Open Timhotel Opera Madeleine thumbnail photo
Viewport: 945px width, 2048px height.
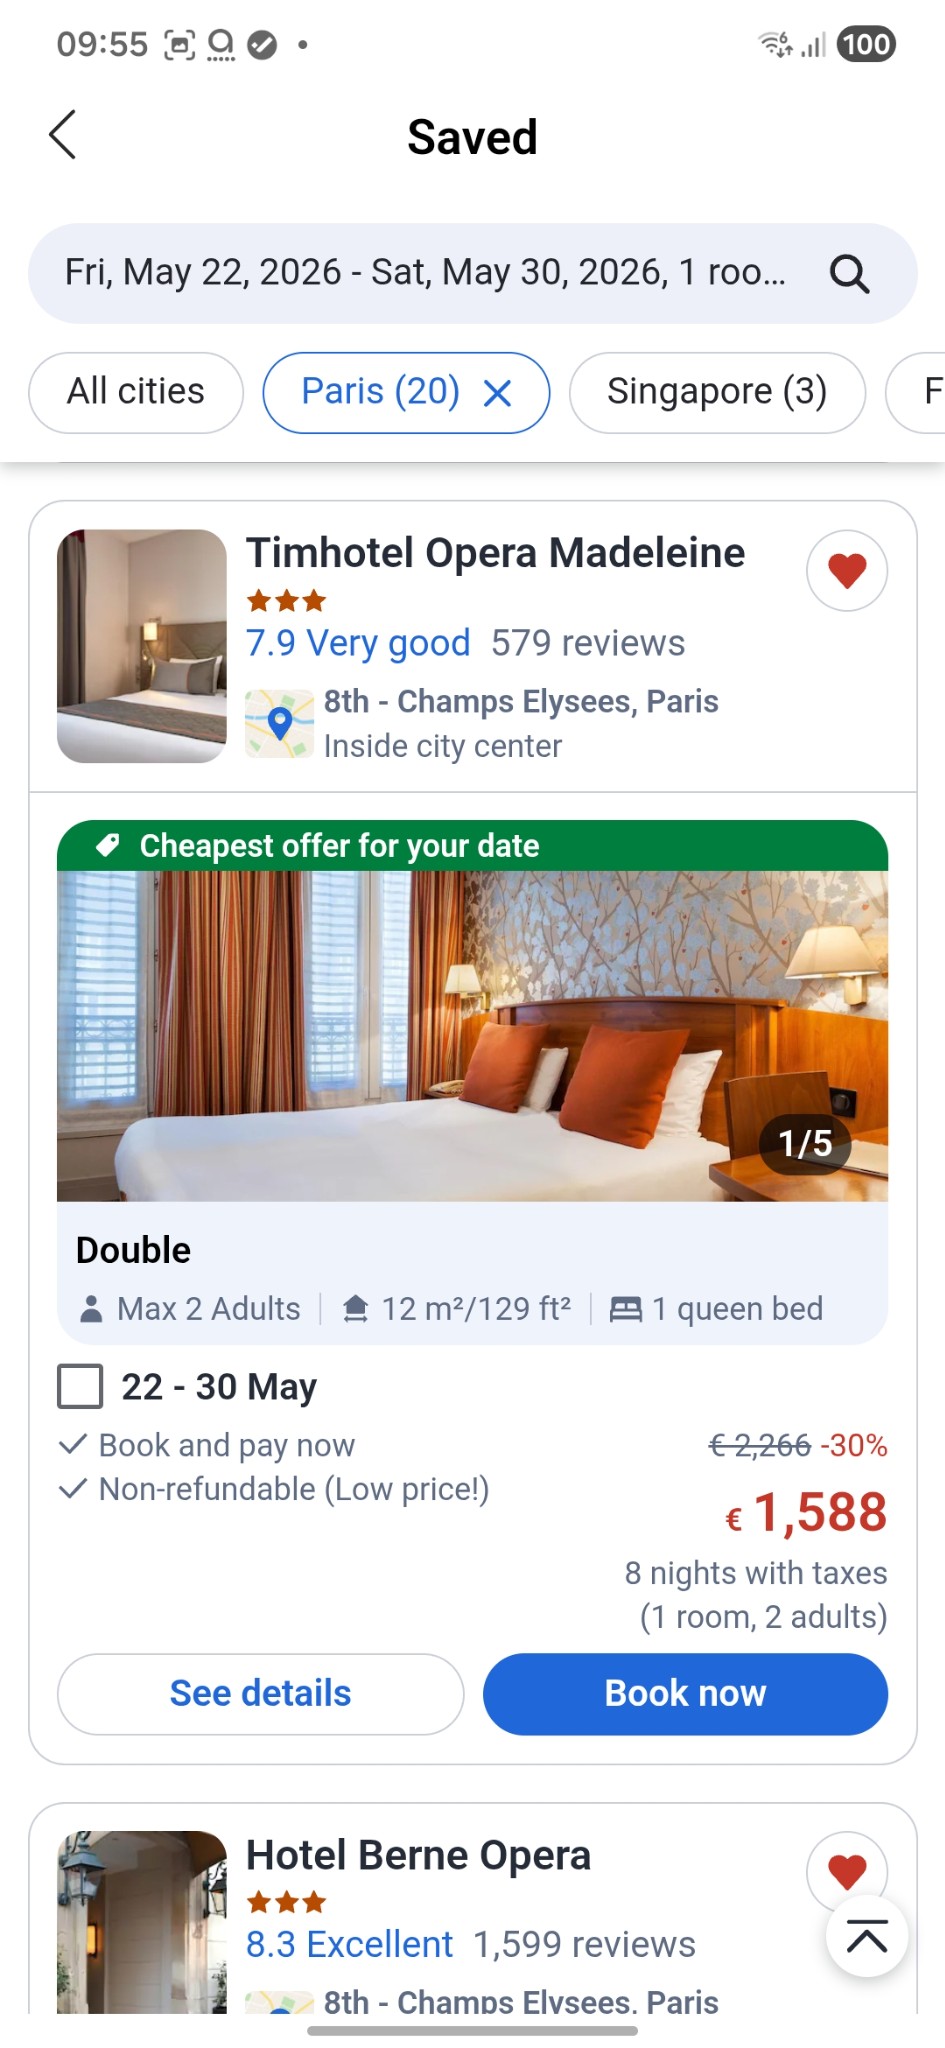tap(142, 646)
